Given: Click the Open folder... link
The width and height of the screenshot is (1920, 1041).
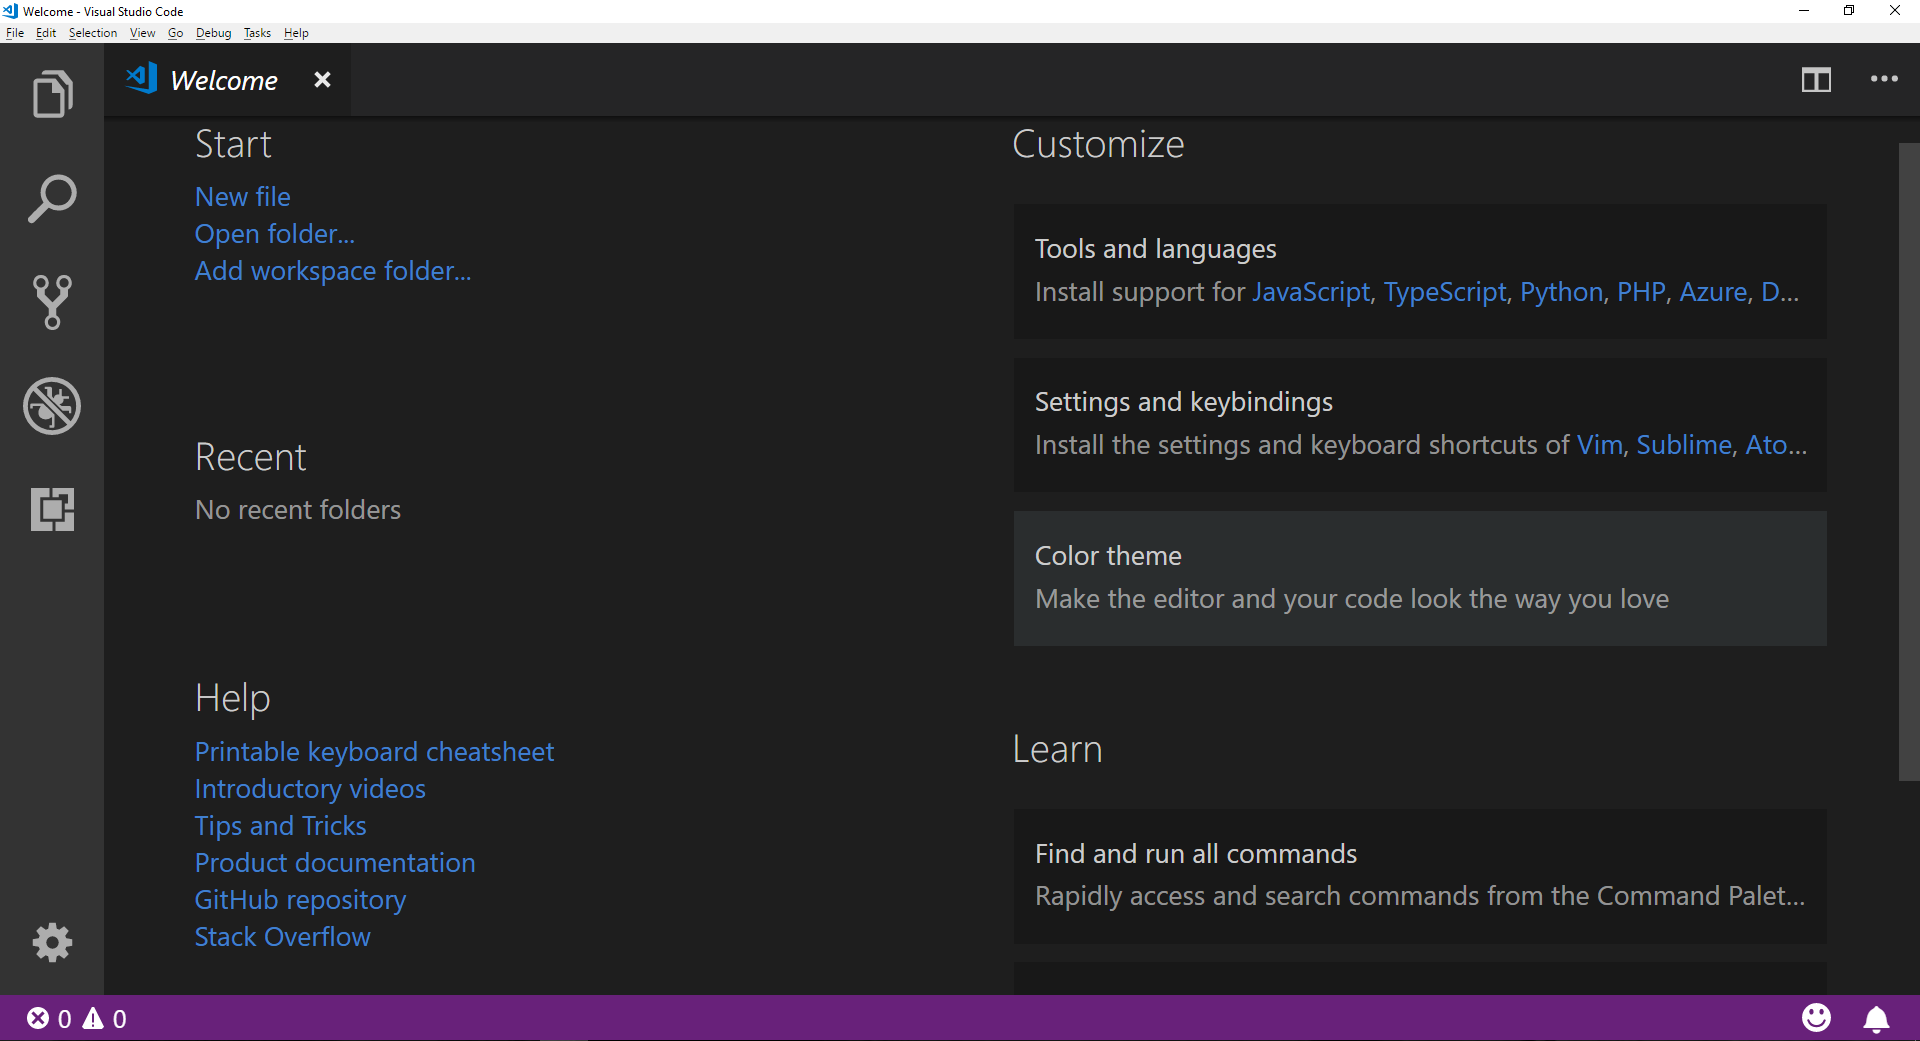Looking at the screenshot, I should tap(275, 234).
